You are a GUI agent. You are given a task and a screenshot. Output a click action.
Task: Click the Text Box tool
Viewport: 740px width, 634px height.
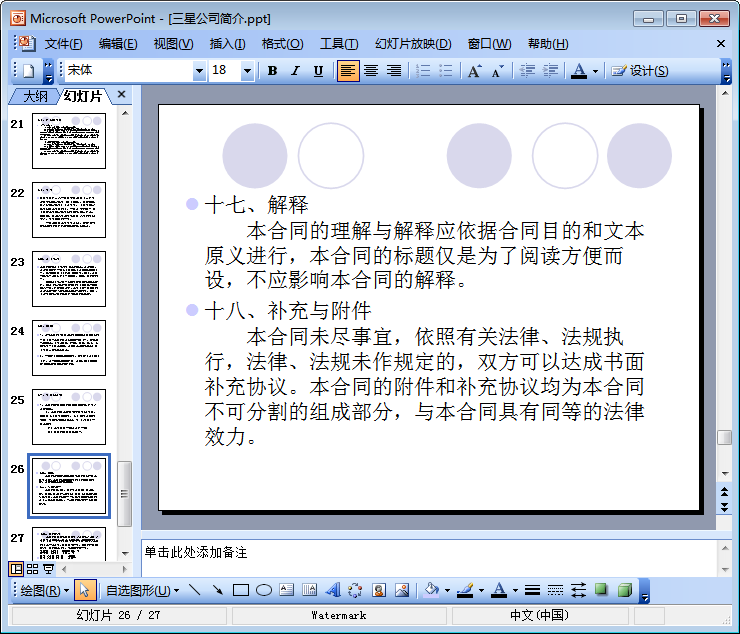(x=287, y=590)
